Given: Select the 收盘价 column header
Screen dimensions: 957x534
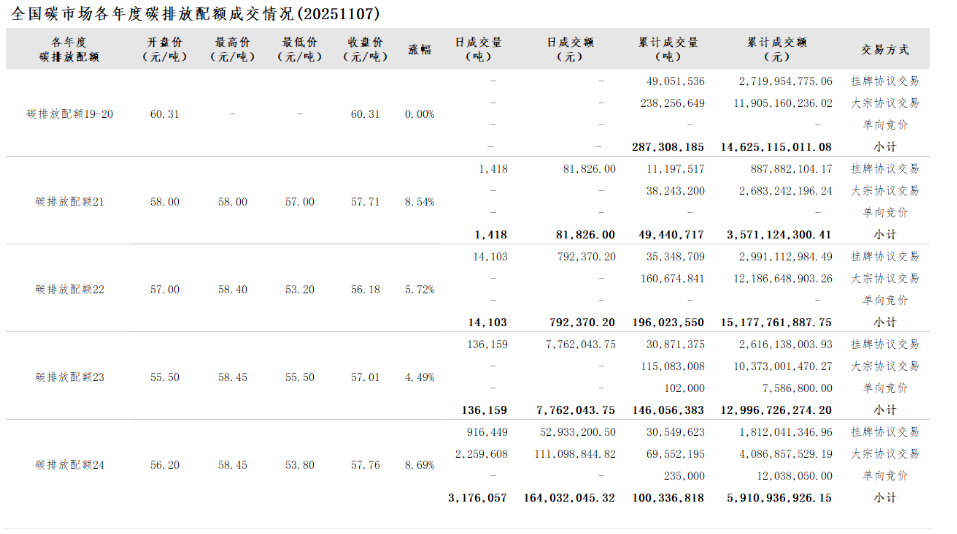Looking at the screenshot, I should pos(365,49).
